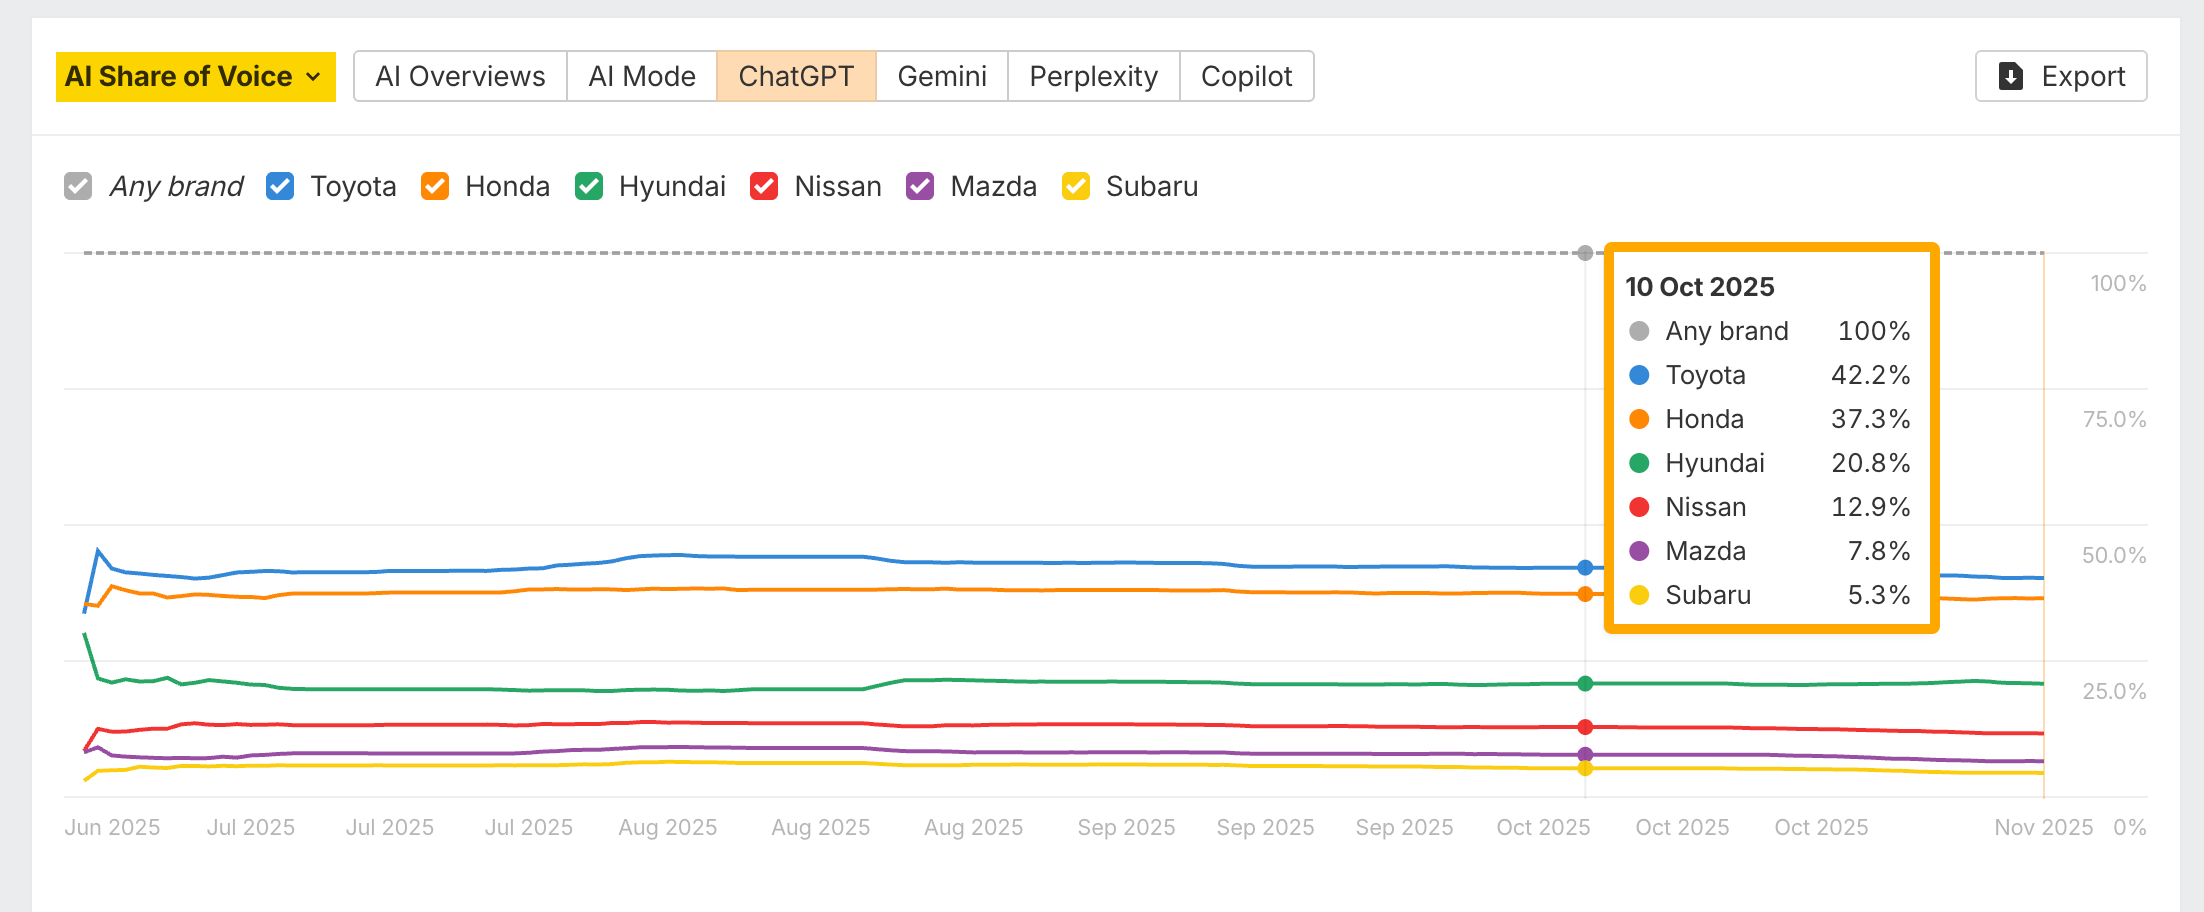
Task: Select the AI Mode tab
Action: coord(641,77)
